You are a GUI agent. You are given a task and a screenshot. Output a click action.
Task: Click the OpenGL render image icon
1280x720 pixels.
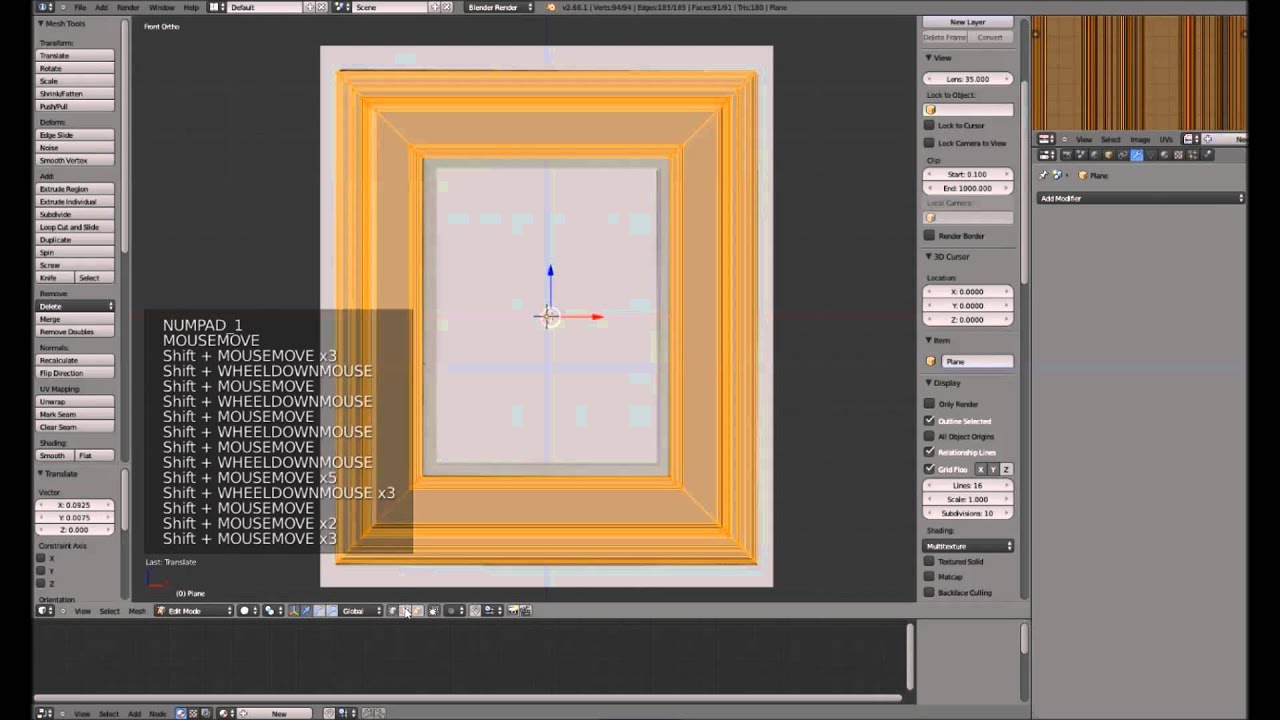tap(512, 611)
